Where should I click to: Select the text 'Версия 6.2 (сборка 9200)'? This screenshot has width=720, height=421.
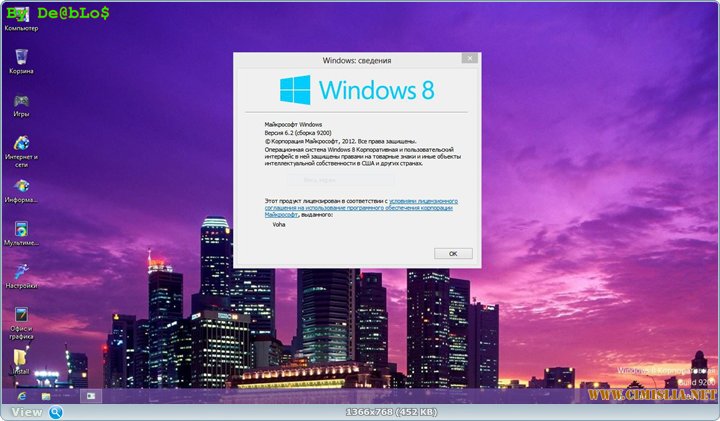pos(298,133)
